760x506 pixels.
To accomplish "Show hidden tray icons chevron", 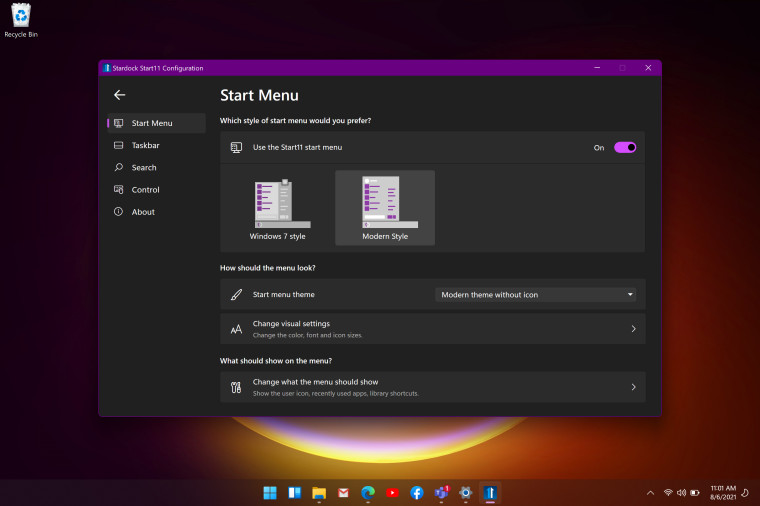I will coord(650,493).
